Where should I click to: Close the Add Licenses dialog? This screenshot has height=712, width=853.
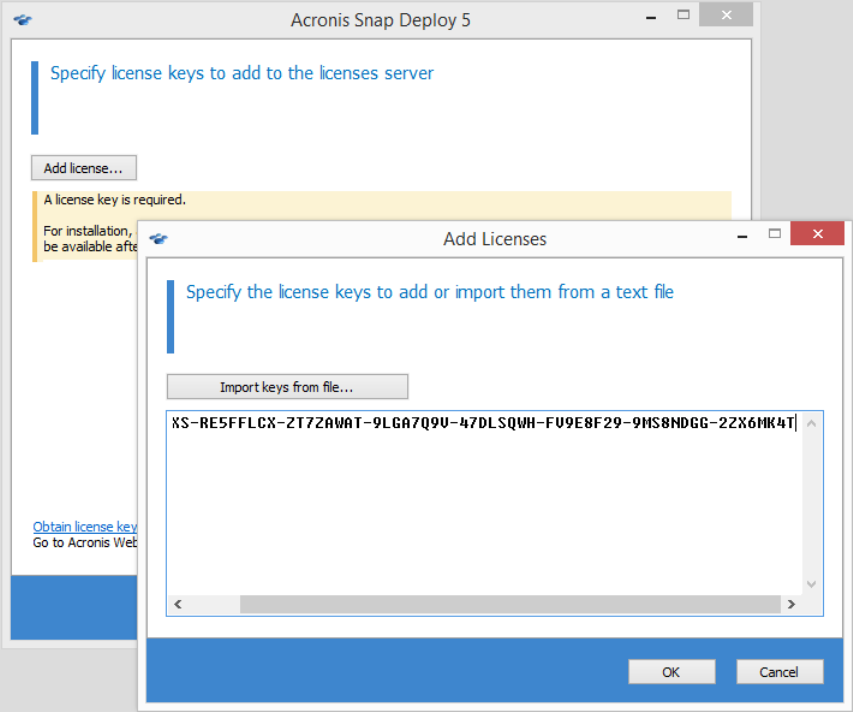click(817, 234)
